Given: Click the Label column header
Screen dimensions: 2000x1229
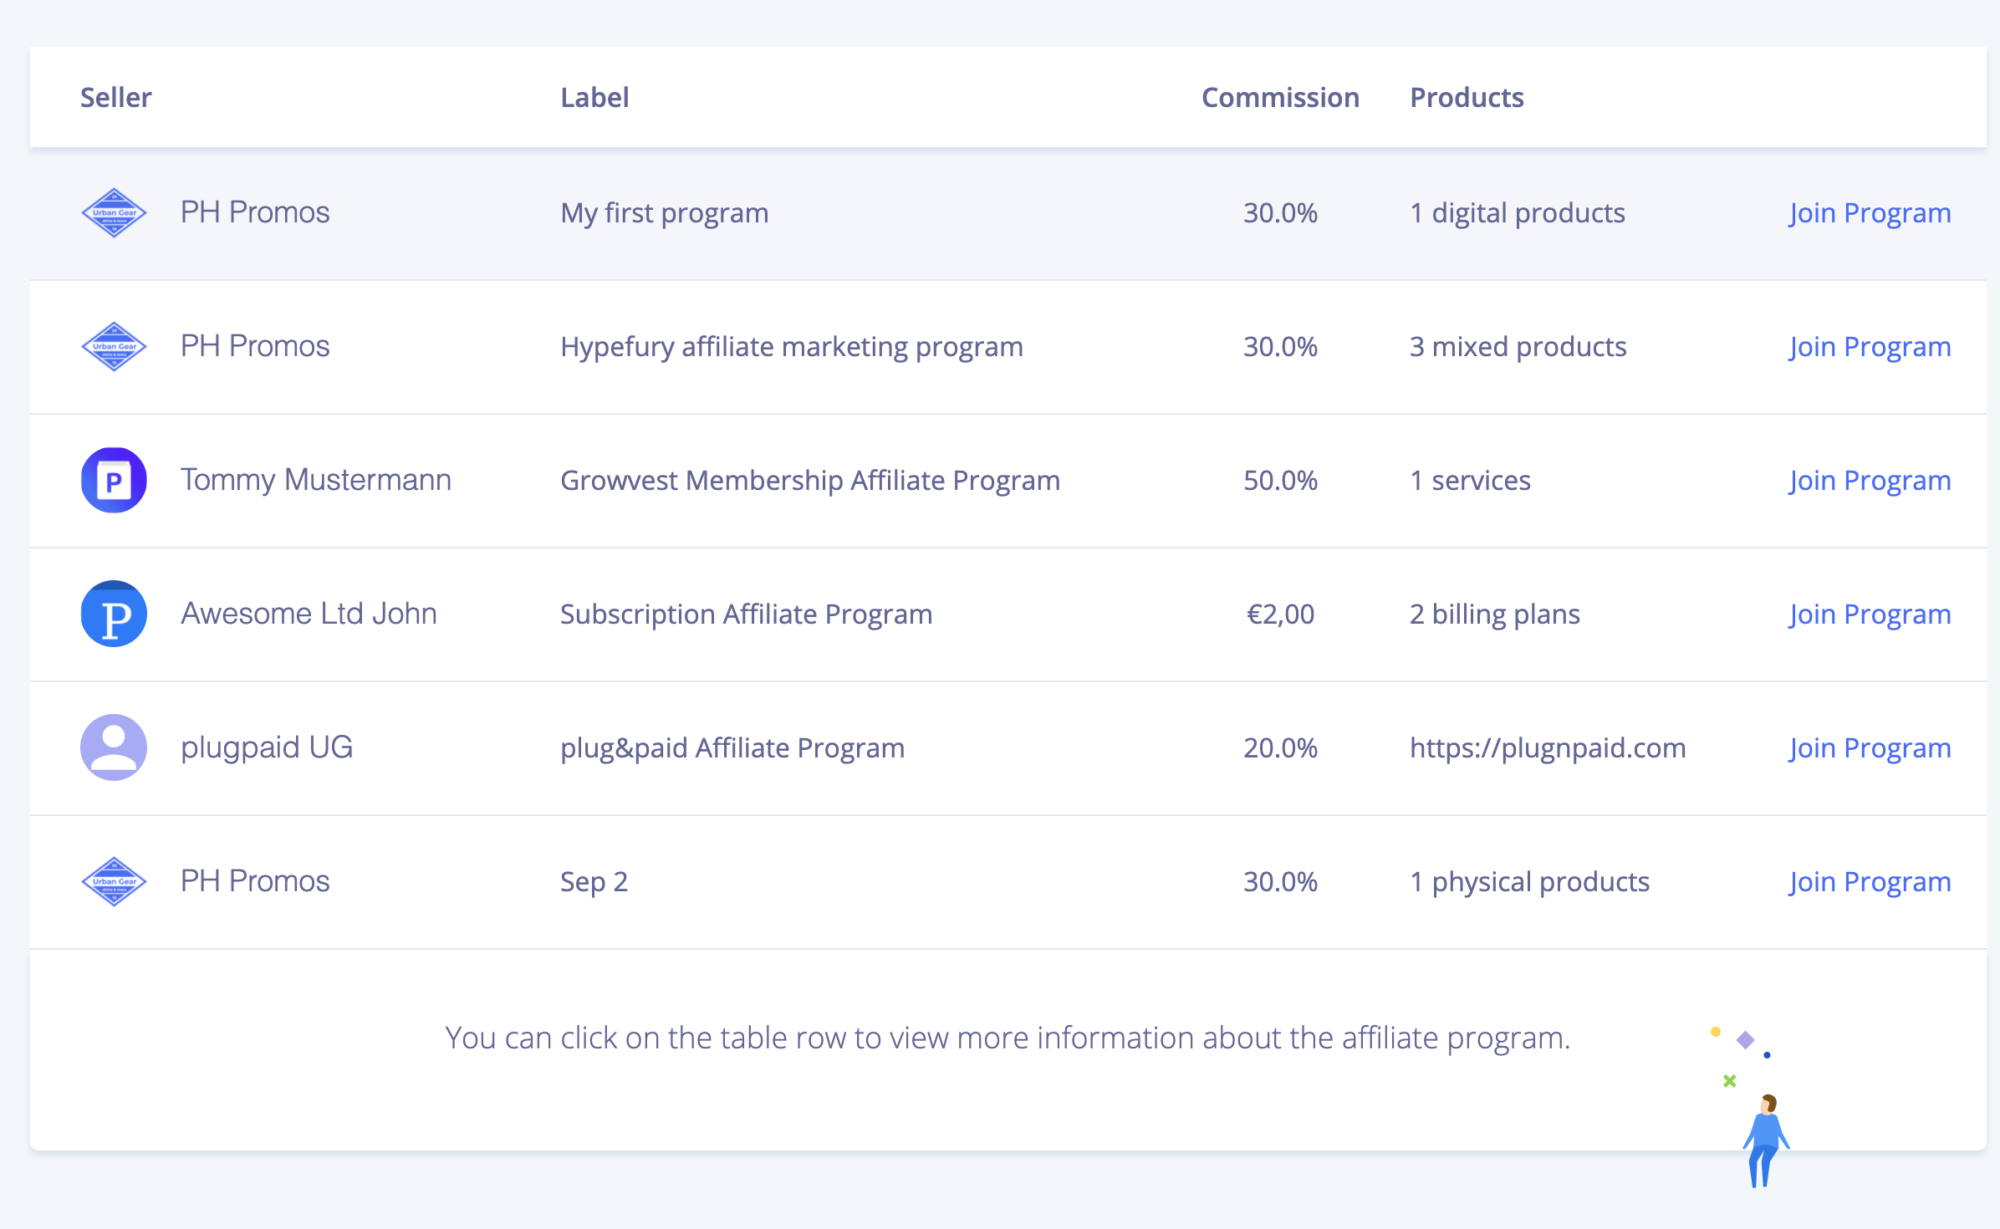Looking at the screenshot, I should 594,97.
